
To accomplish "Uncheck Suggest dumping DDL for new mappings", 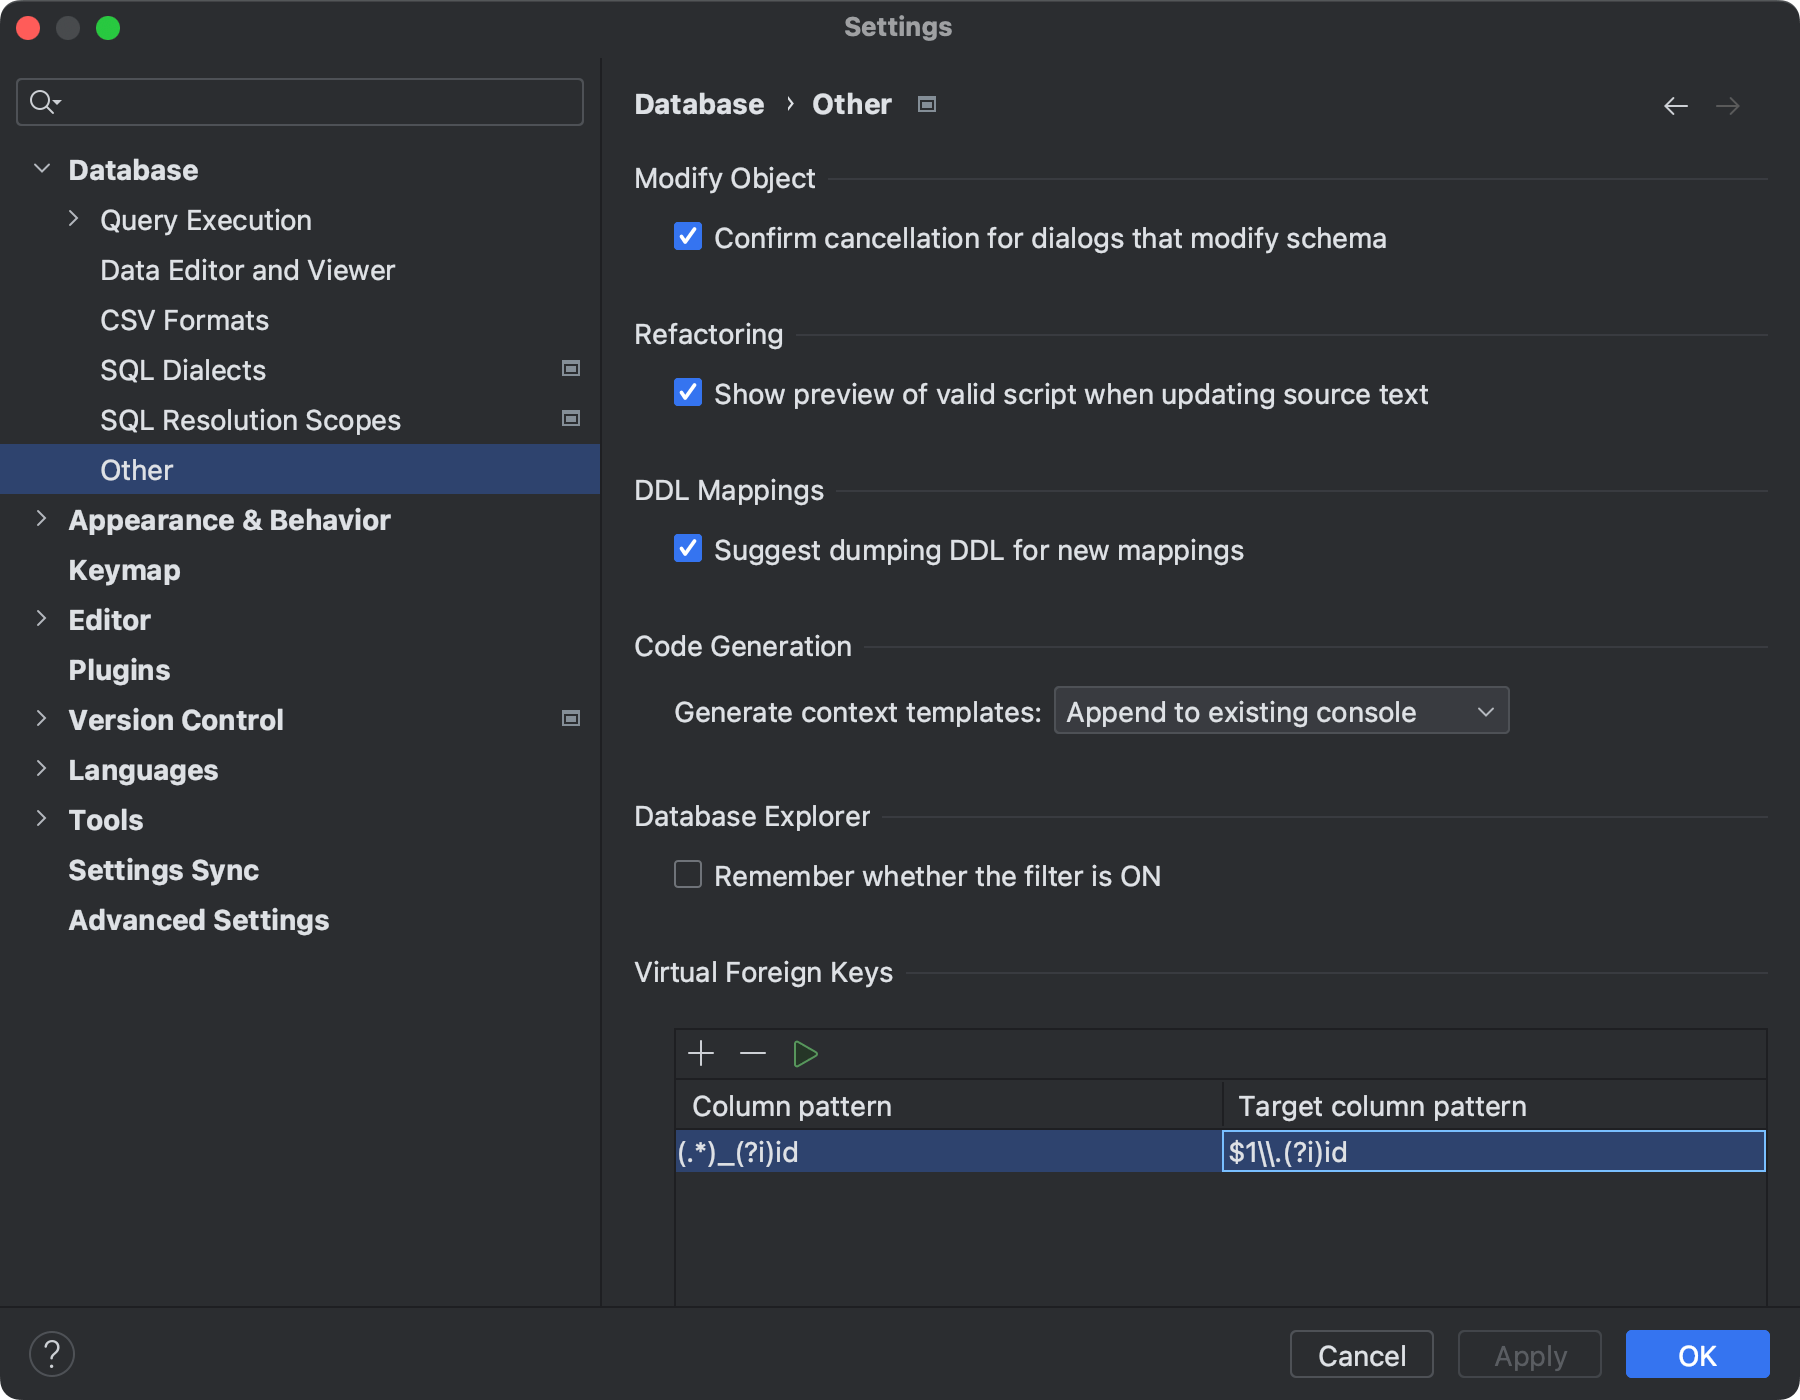I will [687, 548].
